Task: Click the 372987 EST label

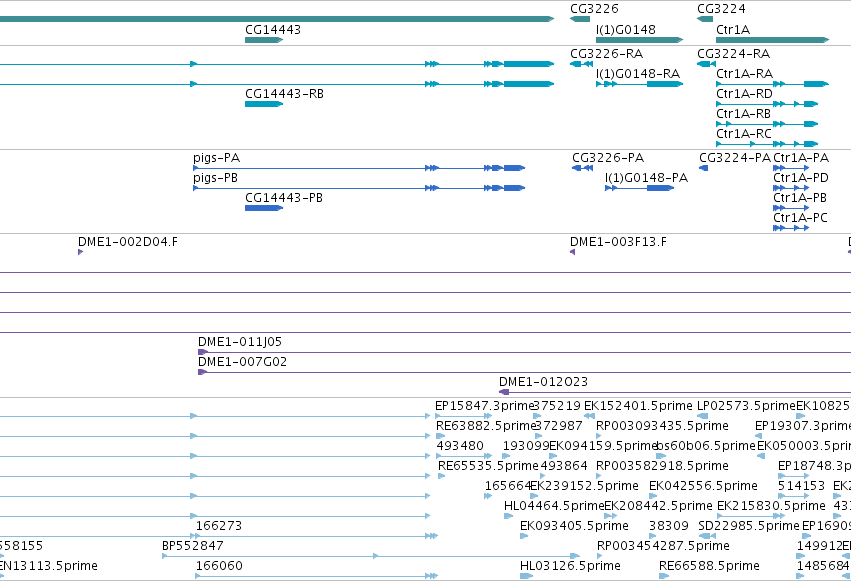Action: coord(558,426)
